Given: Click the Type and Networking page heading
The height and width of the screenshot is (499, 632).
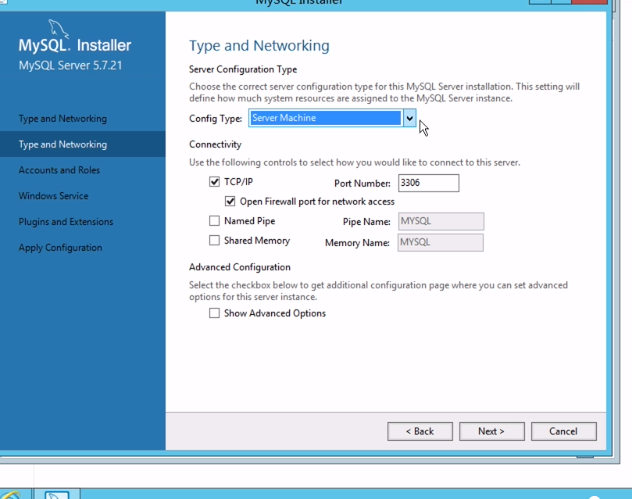Looking at the screenshot, I should pos(259,46).
